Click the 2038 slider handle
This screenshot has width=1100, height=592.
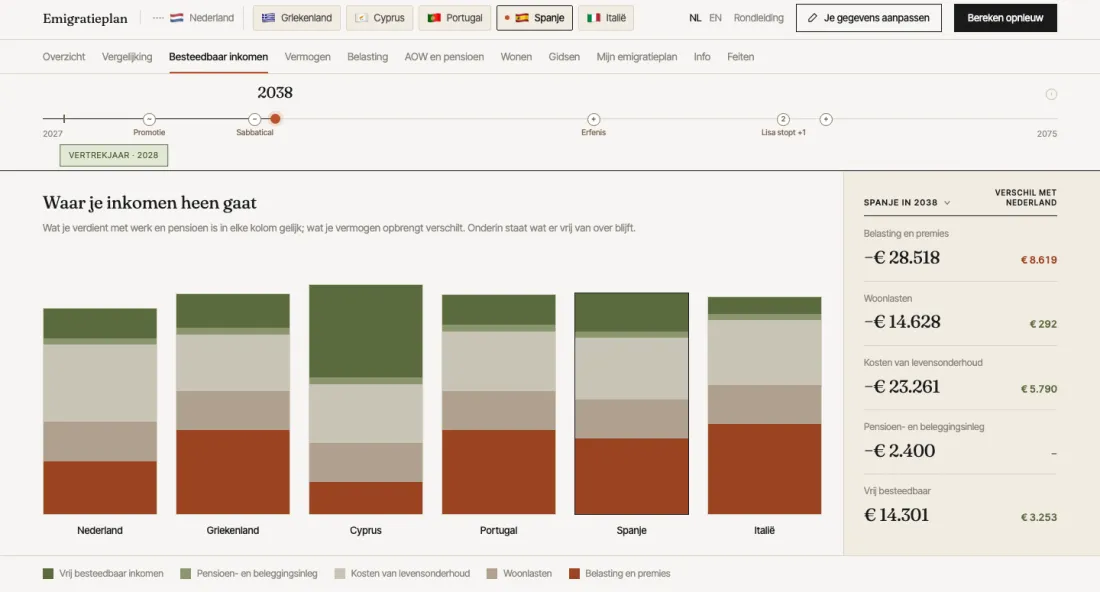tap(275, 119)
